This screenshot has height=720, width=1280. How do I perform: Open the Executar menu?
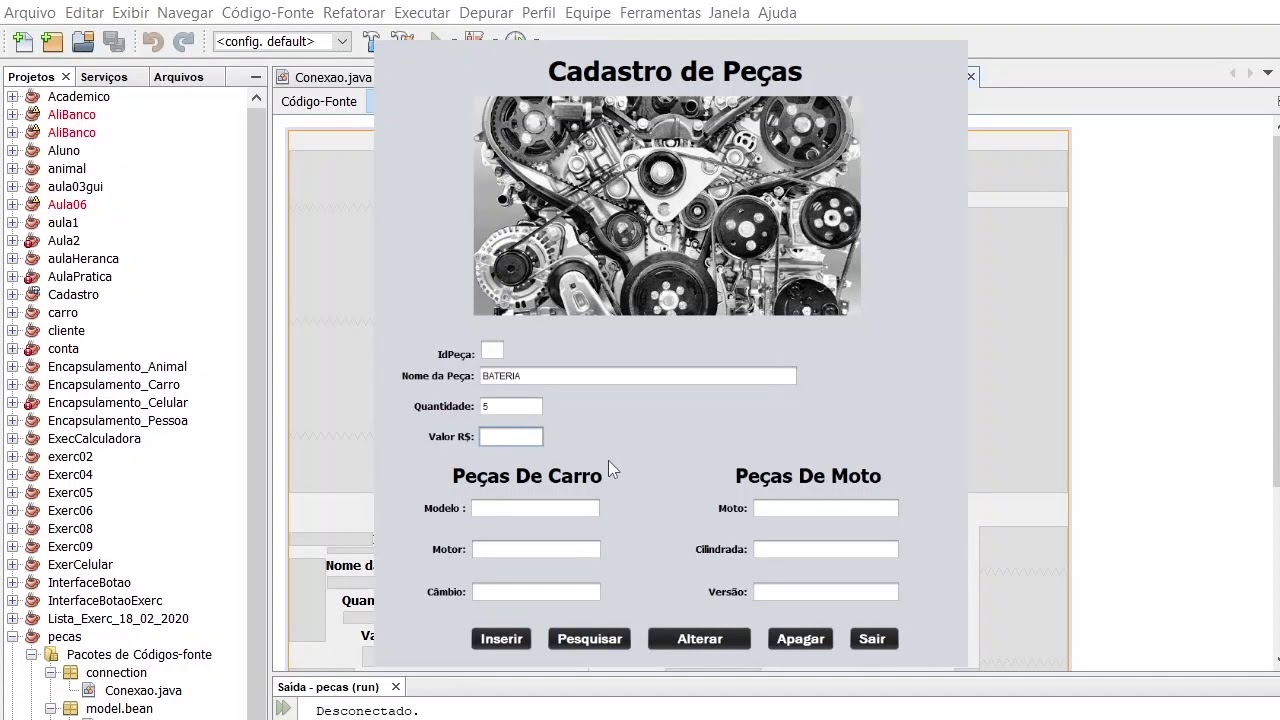click(x=422, y=13)
